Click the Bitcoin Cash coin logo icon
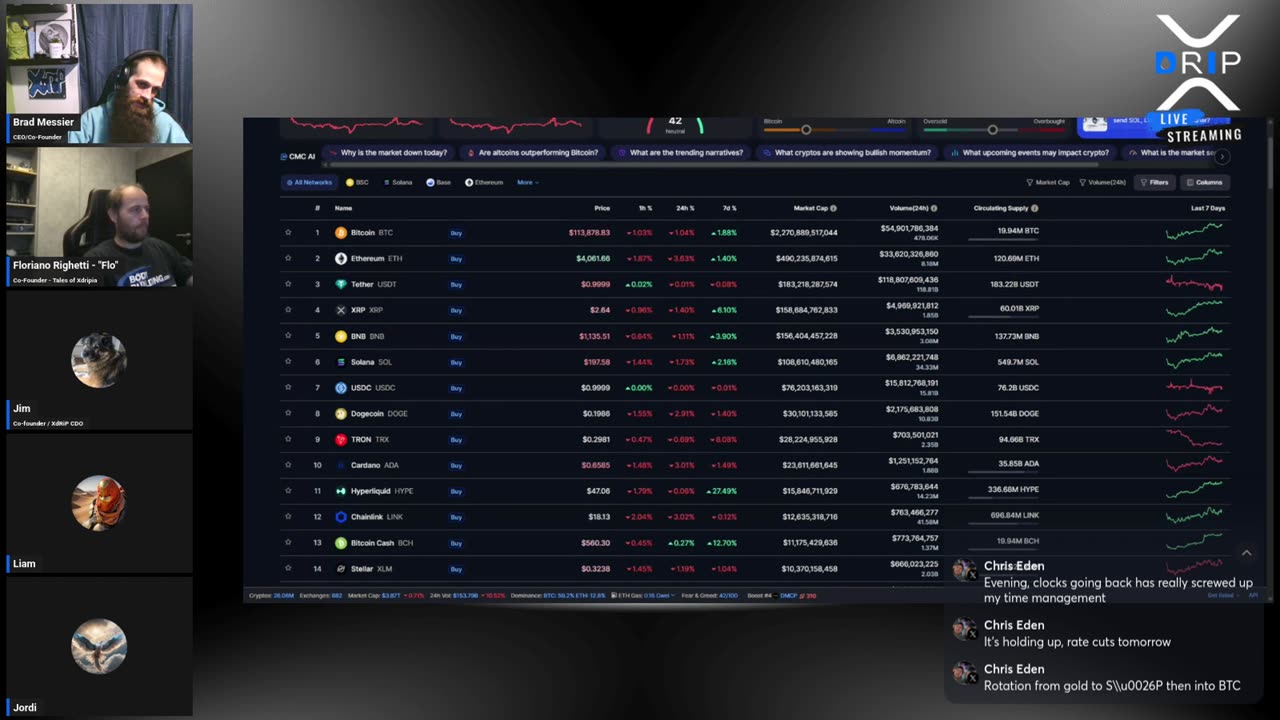The height and width of the screenshot is (720, 1280). tap(341, 543)
